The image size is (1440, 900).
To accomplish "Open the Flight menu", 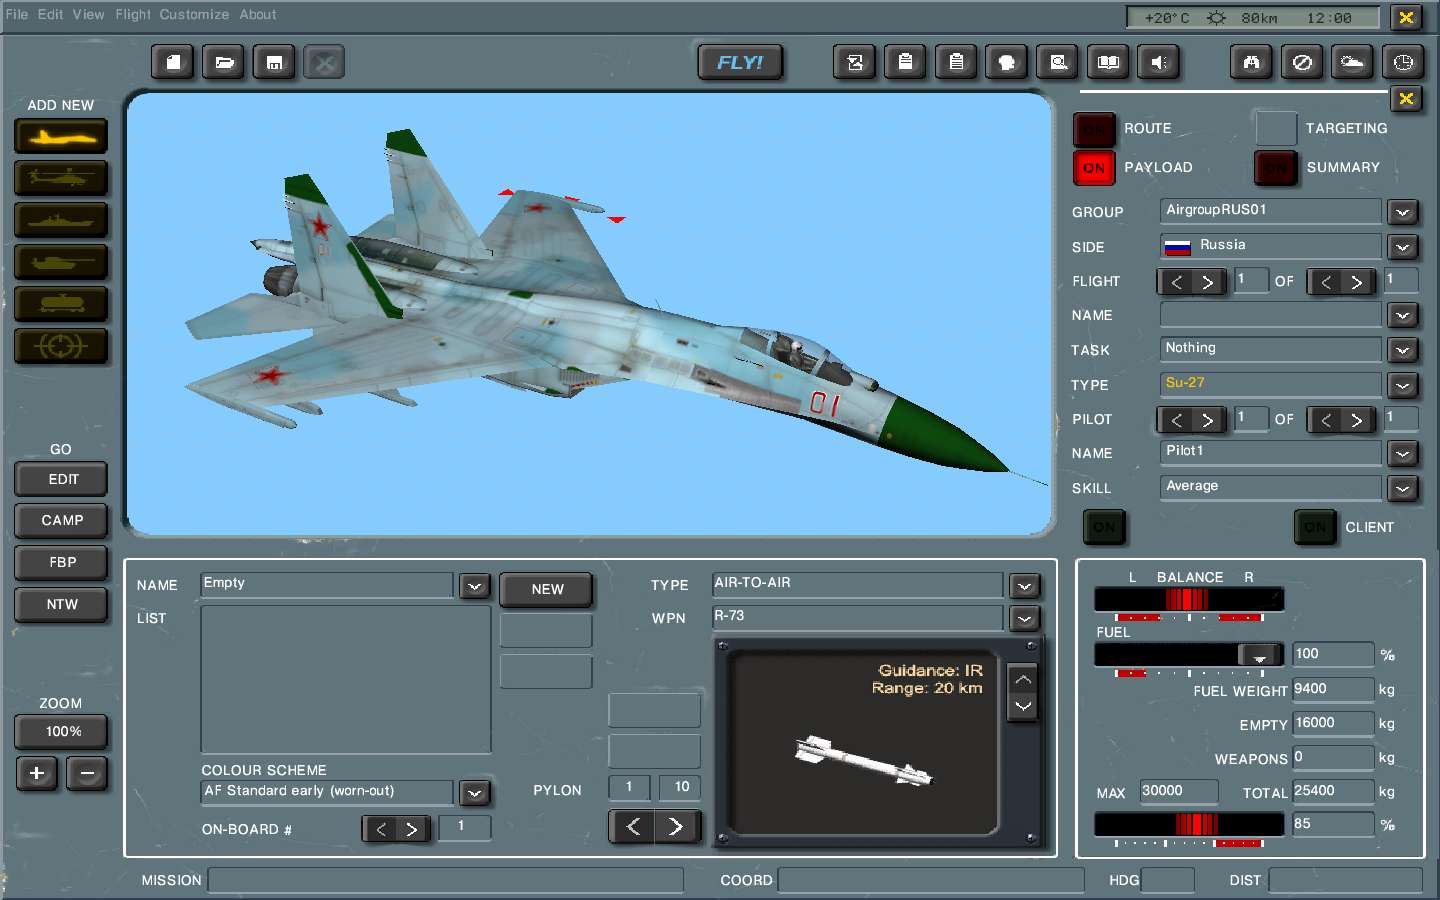I will pyautogui.click(x=133, y=15).
